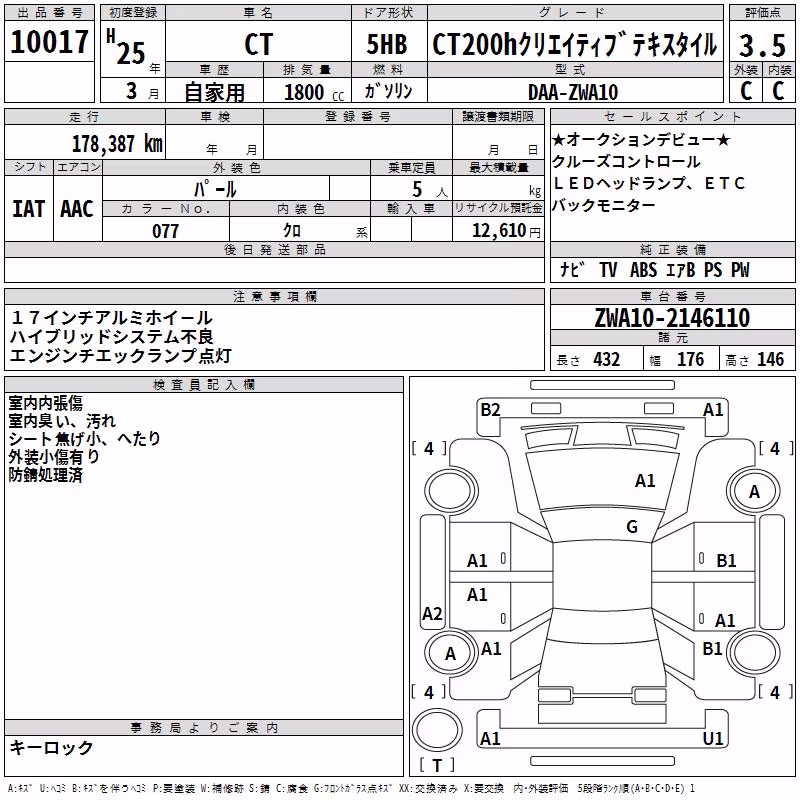
Task: Click the inspector note "室内内張傷"
Action: [45, 403]
